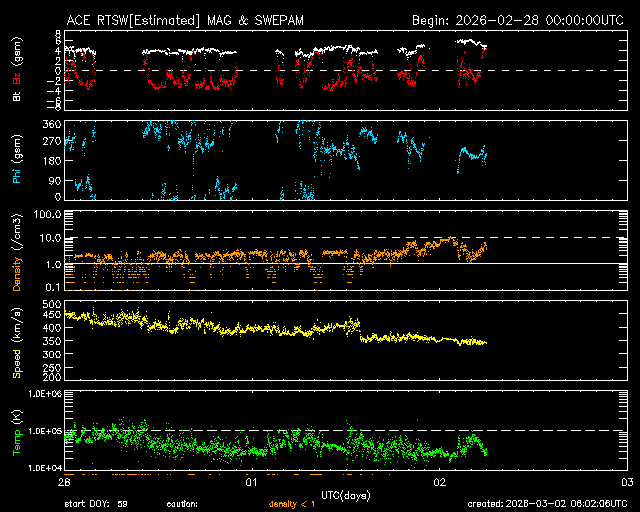Click the Begin date timestamp at top right
The width and height of the screenshot is (640, 512).
519,20
